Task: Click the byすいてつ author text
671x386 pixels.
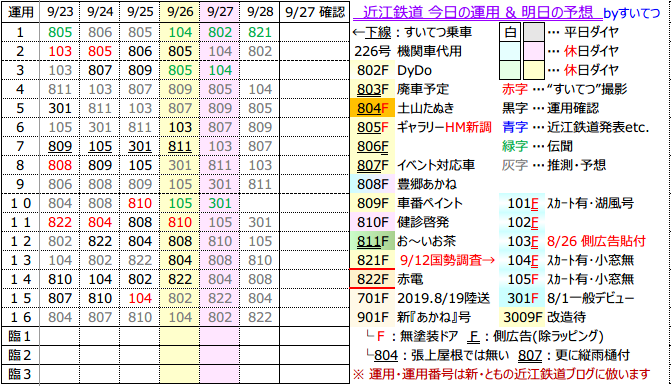Action: [632, 14]
